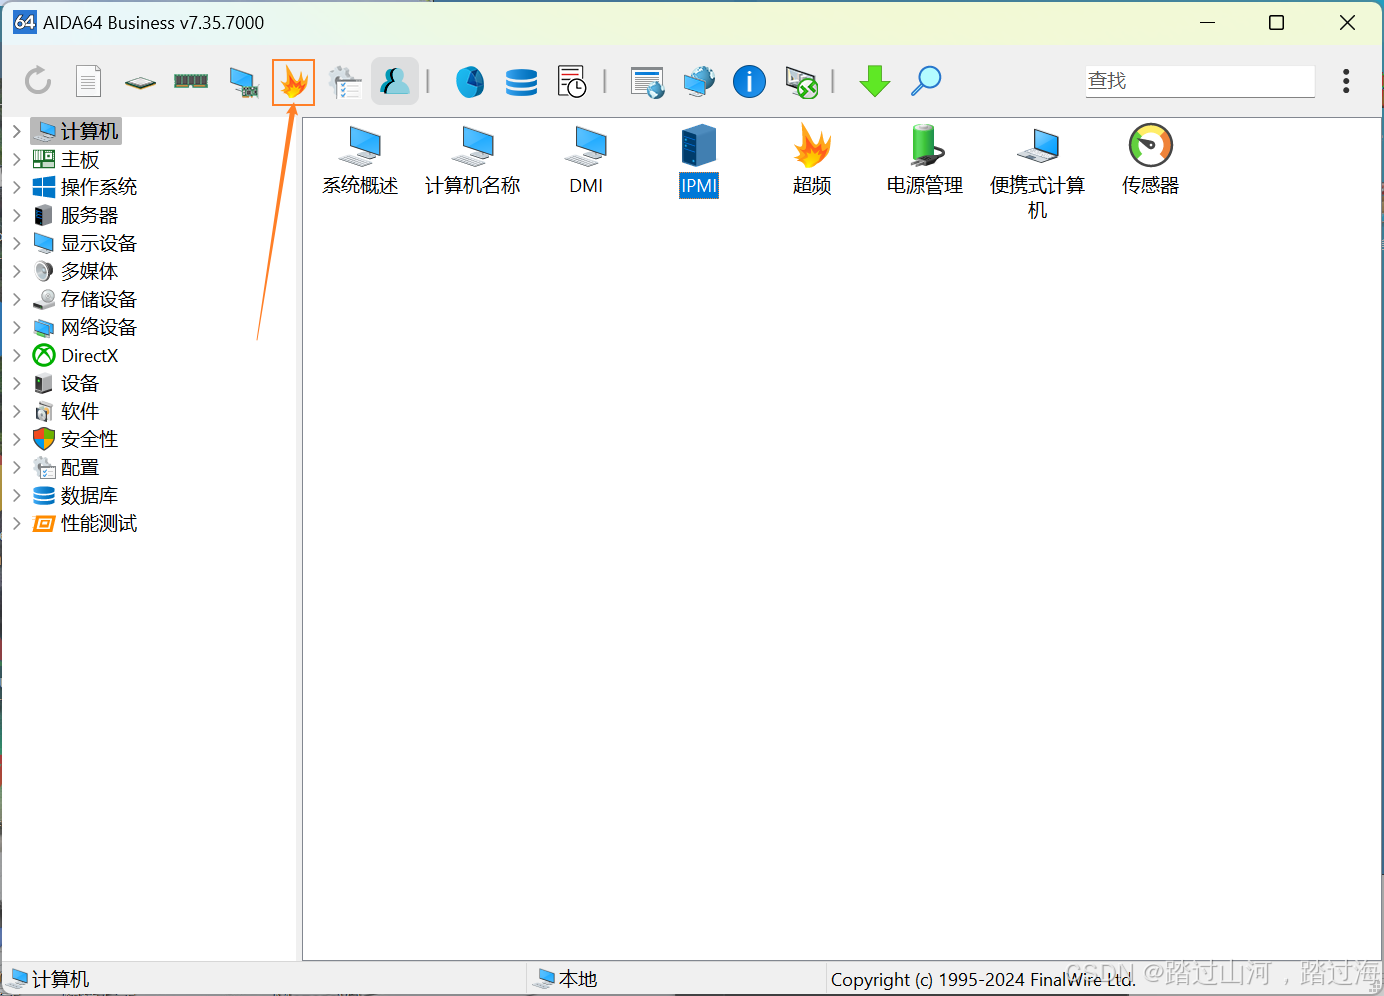1384x996 pixels.
Task: Select 多媒体 in the left tree
Action: coord(76,271)
